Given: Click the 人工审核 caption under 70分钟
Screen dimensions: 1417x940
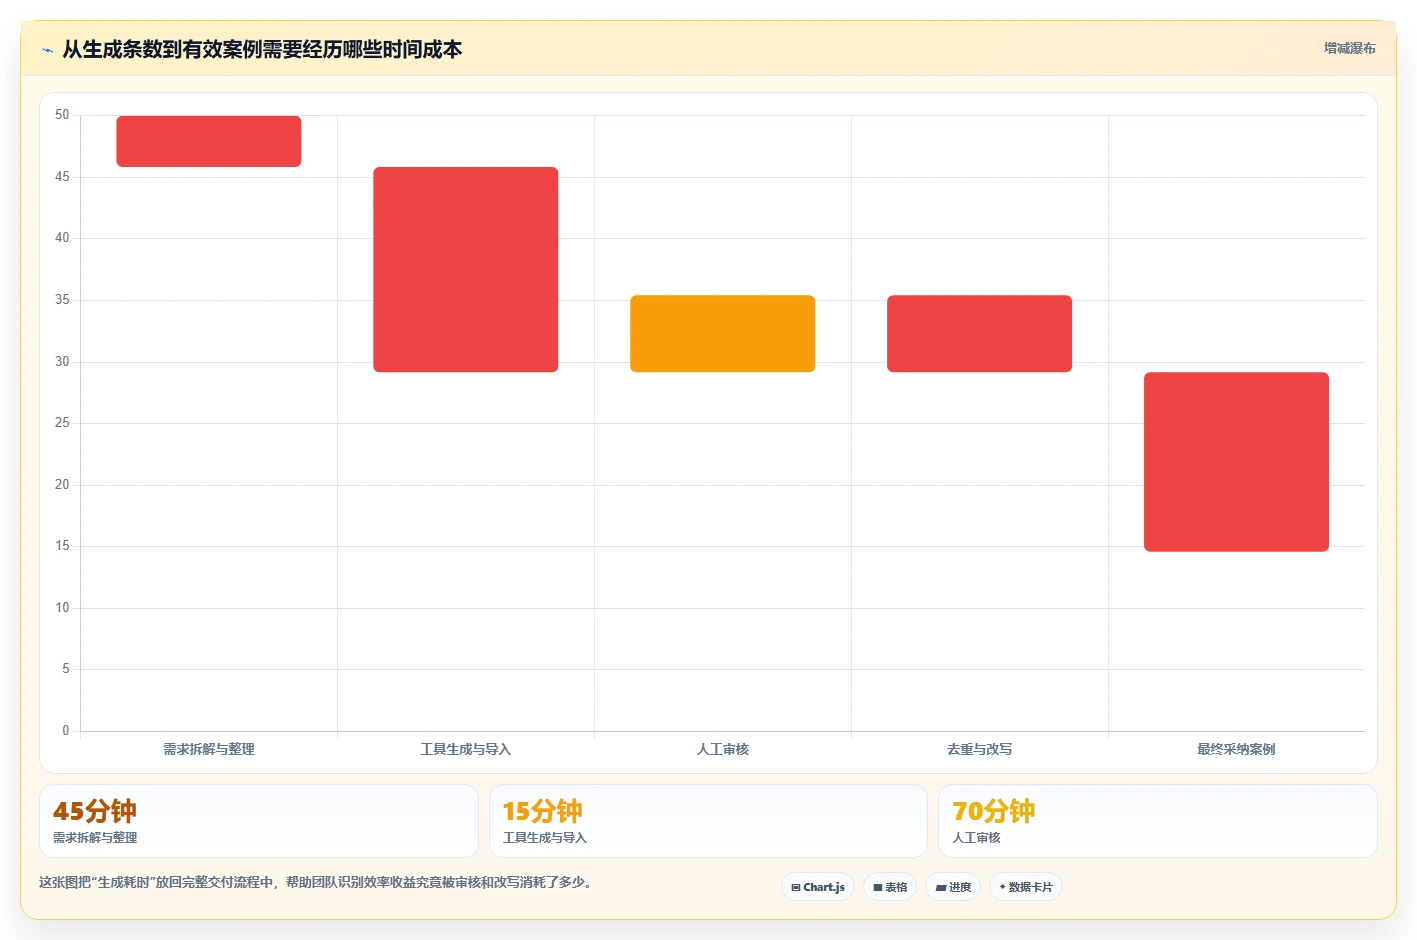Looking at the screenshot, I should coord(977,838).
